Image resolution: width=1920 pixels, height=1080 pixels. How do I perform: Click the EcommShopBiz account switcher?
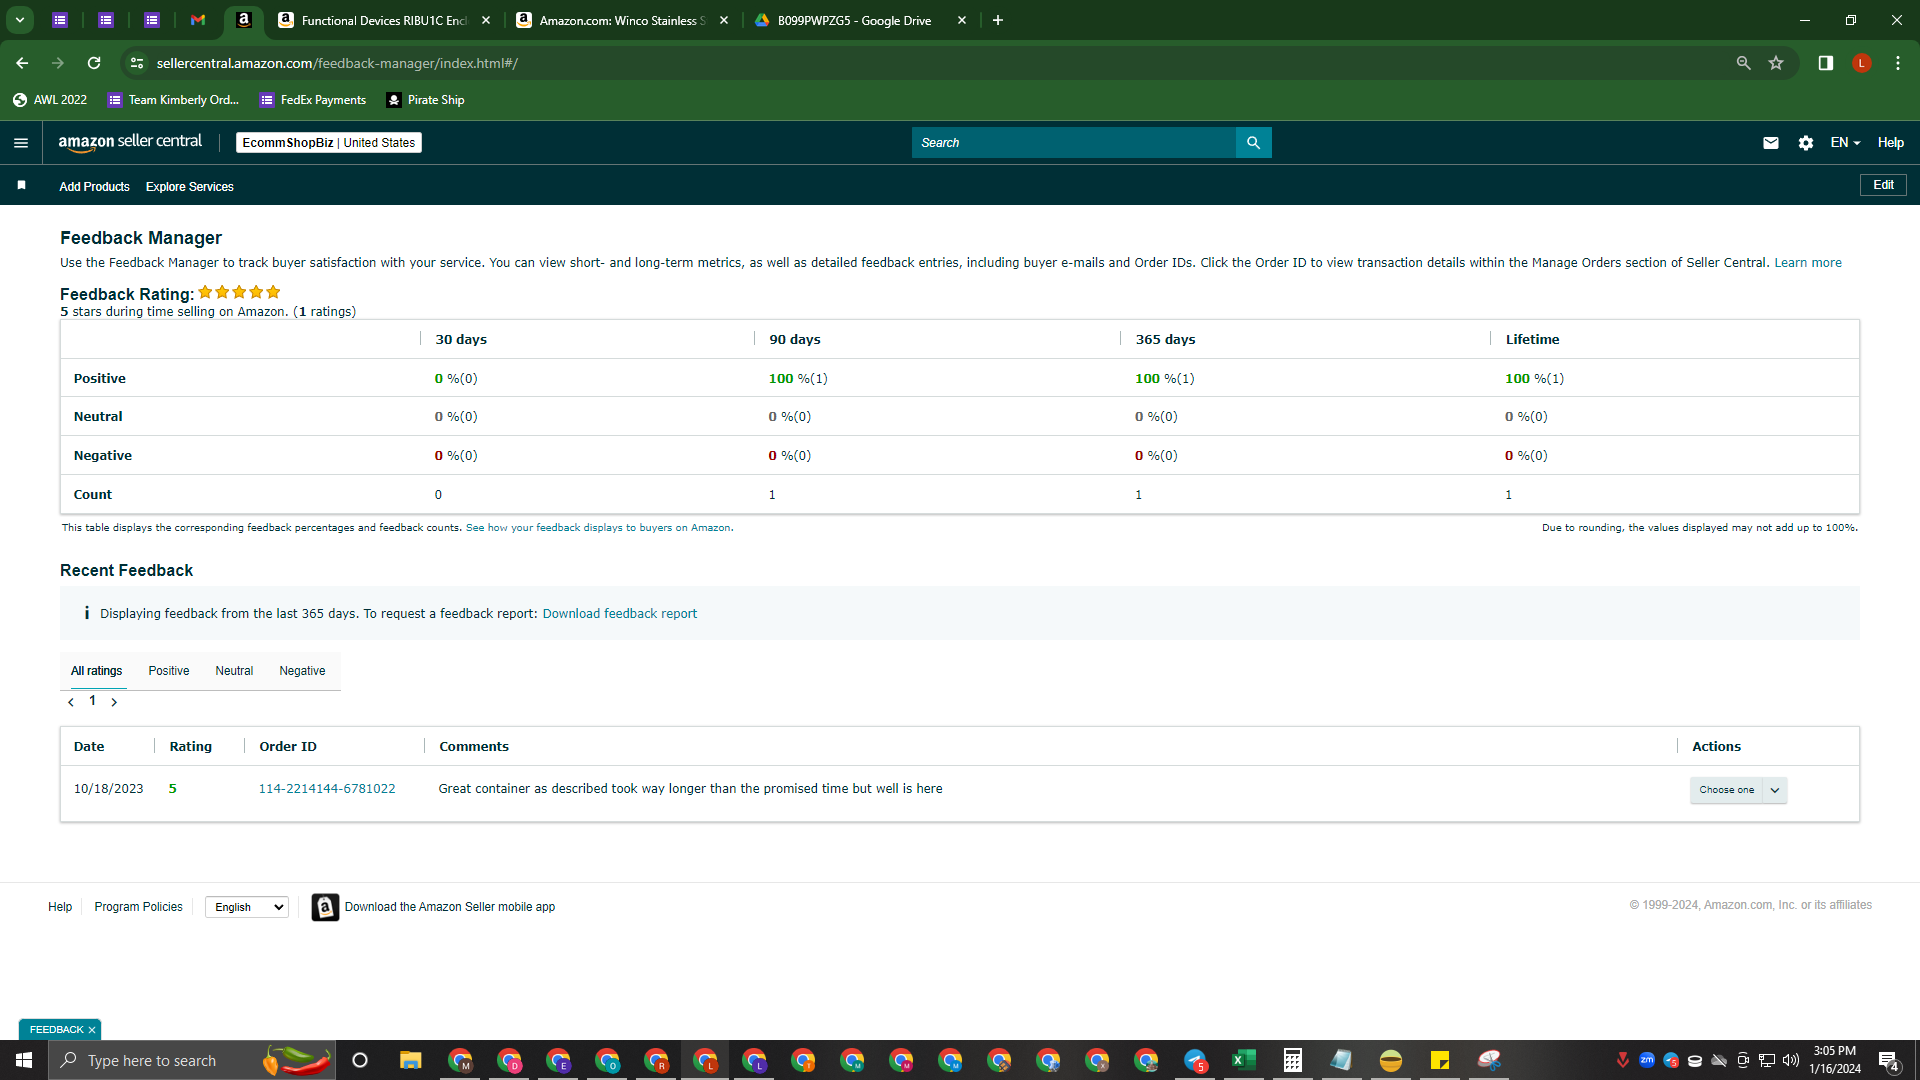(329, 143)
